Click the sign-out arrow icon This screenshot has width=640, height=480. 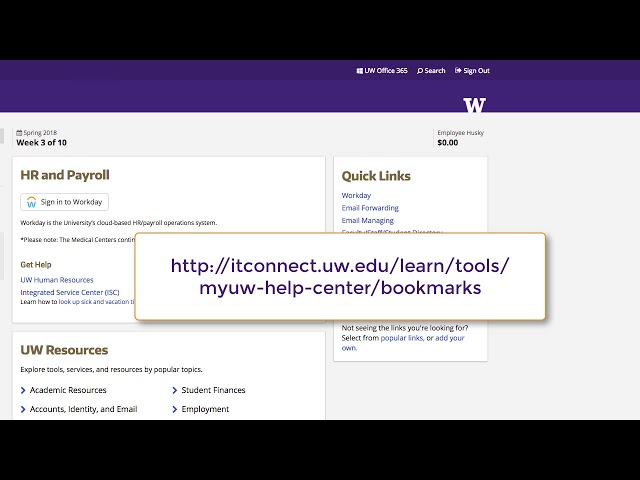[x=458, y=71]
